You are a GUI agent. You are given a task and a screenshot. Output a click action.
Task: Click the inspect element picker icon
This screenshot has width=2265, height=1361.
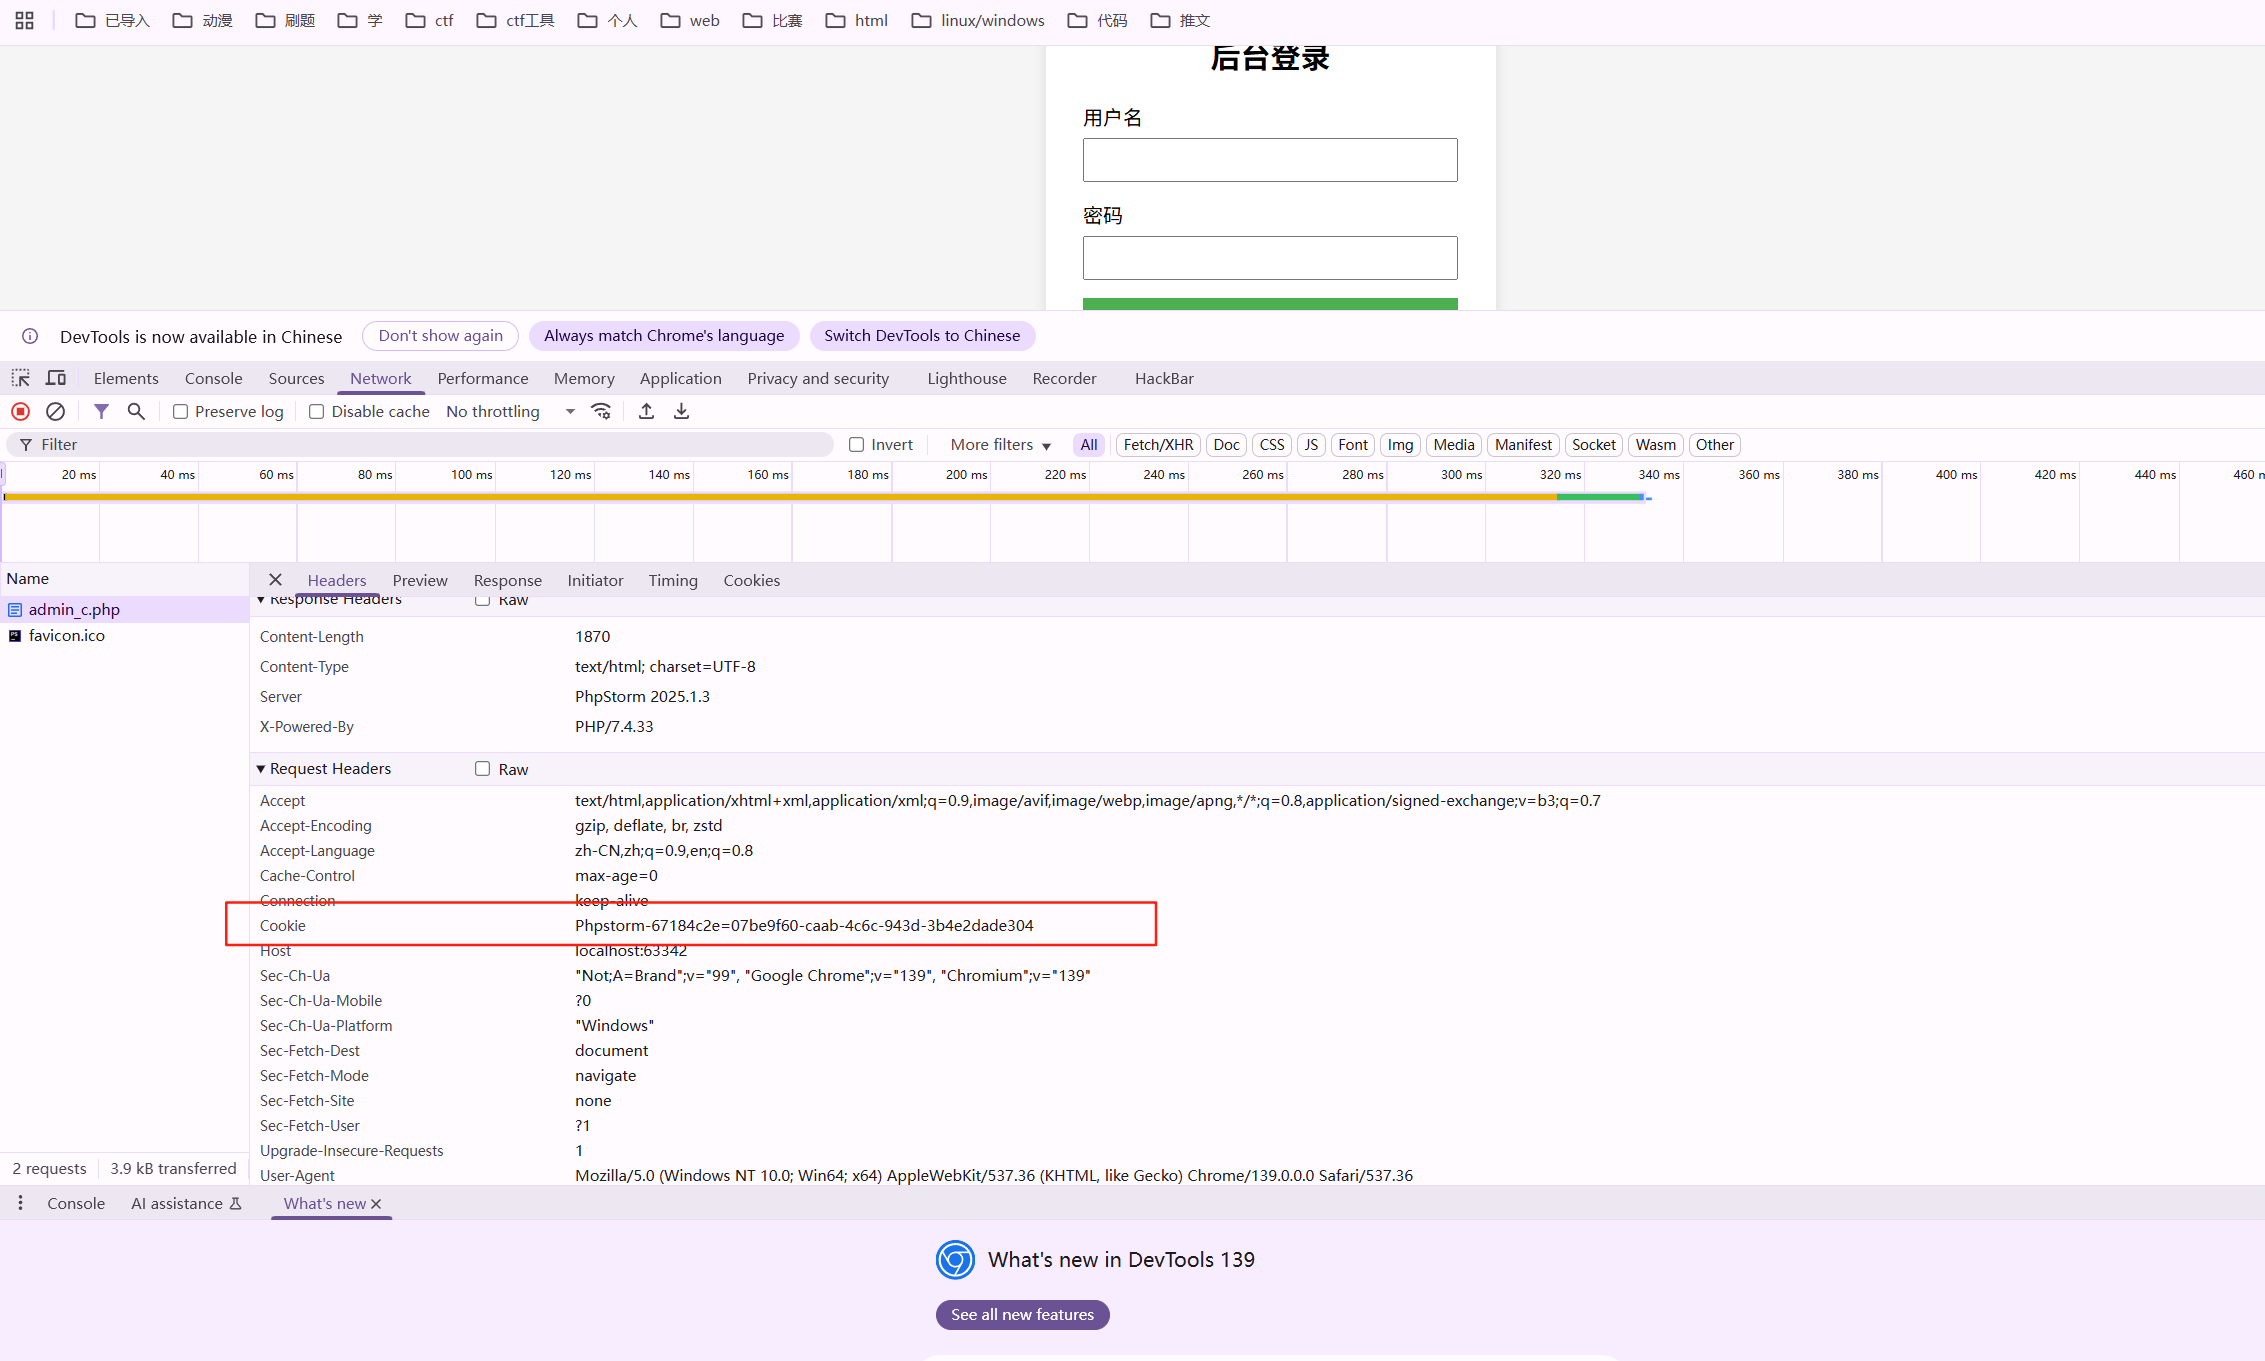[21, 378]
